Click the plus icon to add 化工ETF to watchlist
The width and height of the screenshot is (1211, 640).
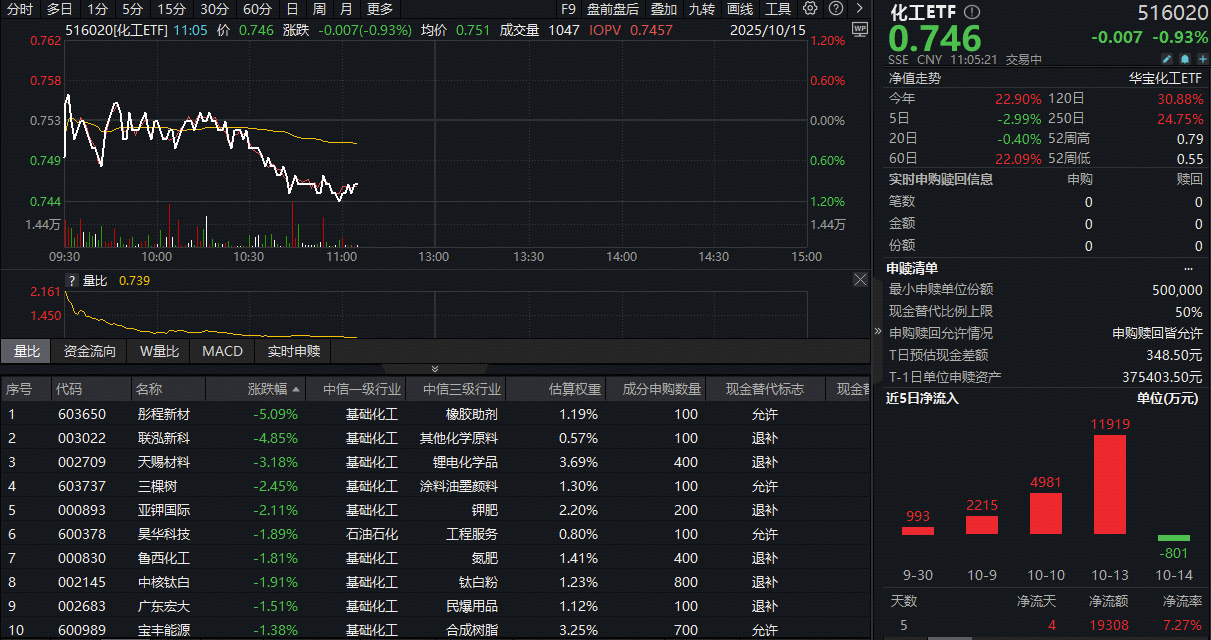(1203, 59)
